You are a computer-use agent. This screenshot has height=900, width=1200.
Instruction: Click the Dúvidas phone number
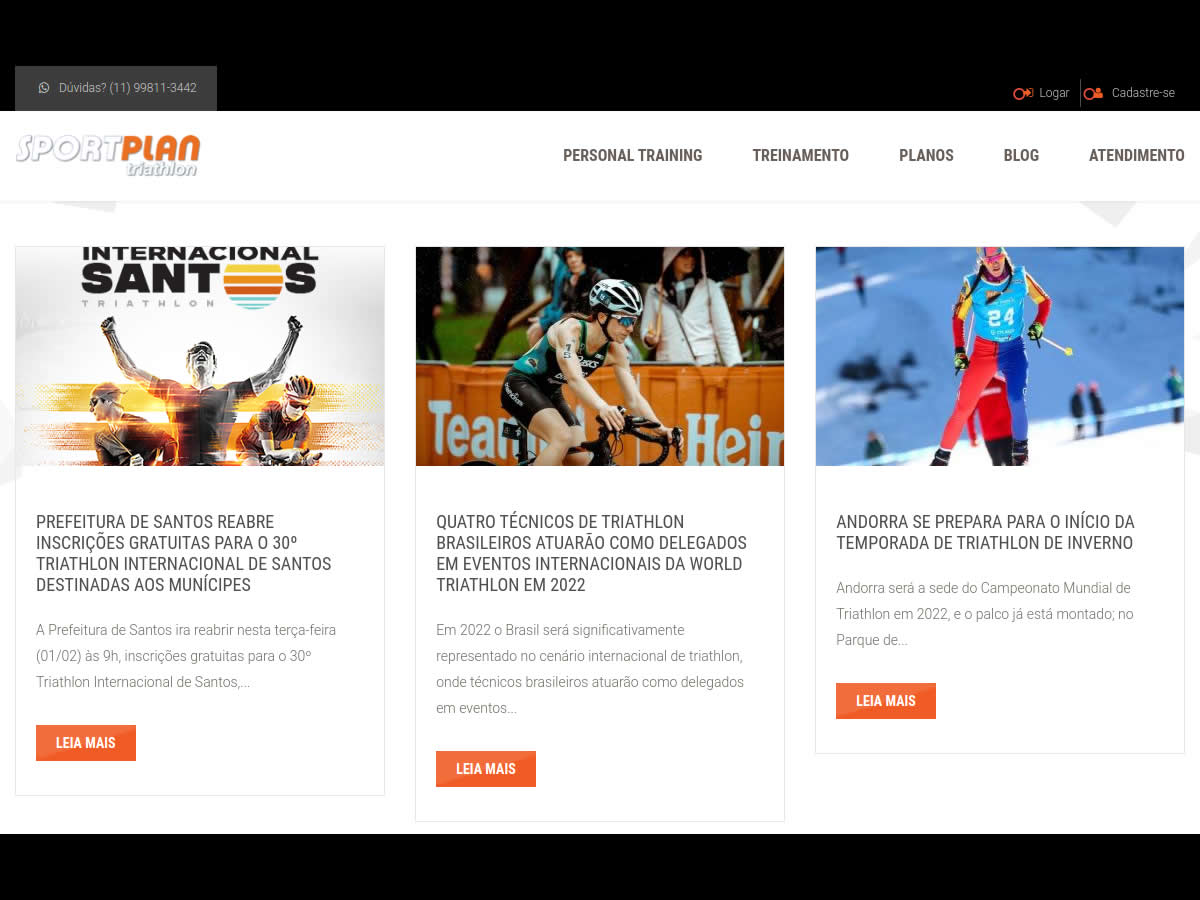127,88
